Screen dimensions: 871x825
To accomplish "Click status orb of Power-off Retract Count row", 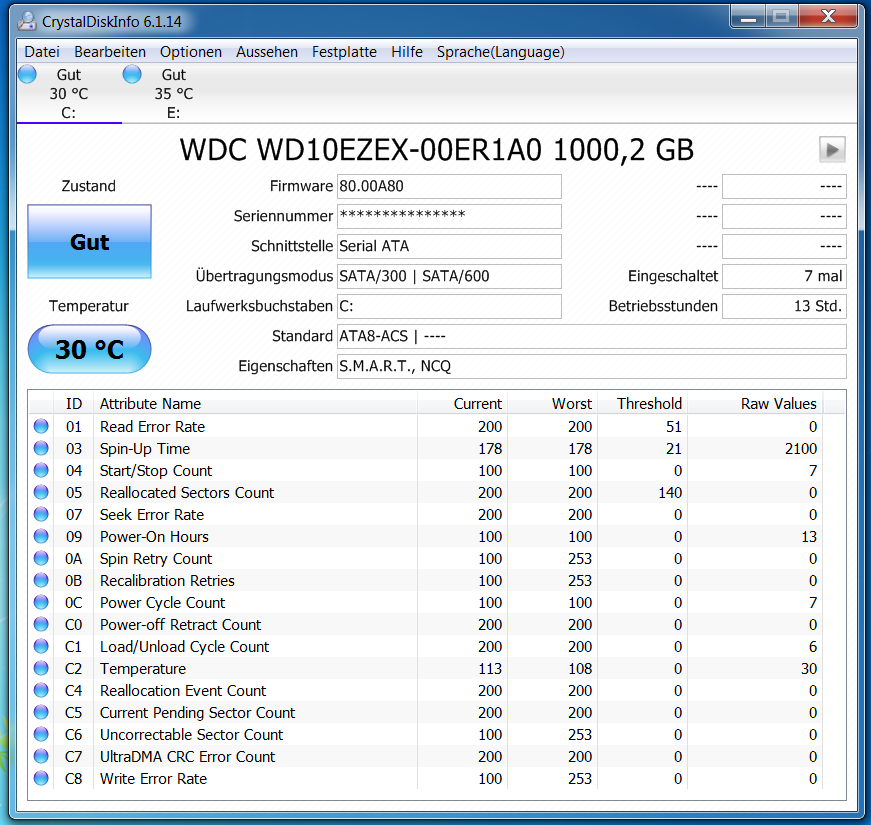I will click(x=41, y=624).
